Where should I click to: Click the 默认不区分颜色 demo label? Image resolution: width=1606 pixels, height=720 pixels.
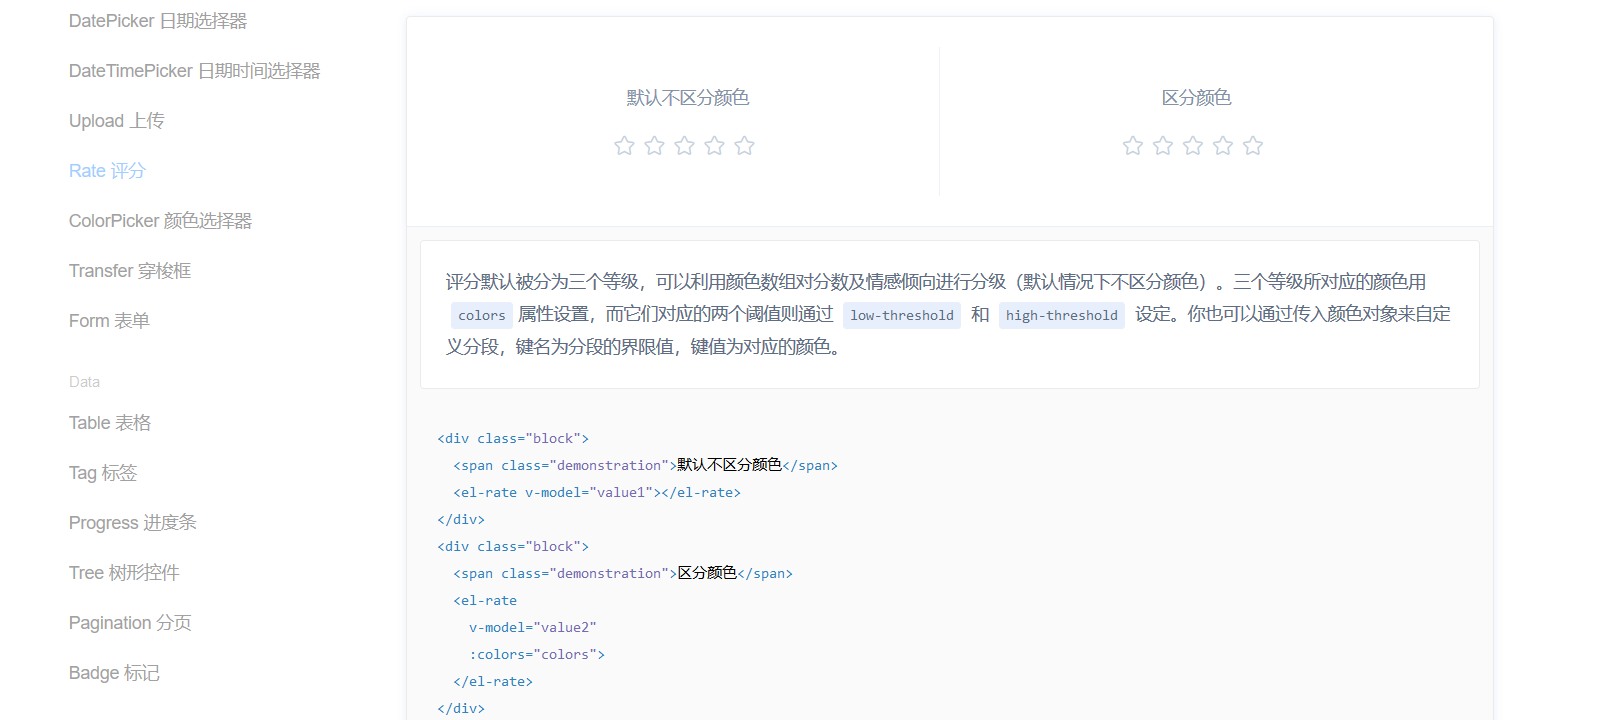click(x=688, y=98)
